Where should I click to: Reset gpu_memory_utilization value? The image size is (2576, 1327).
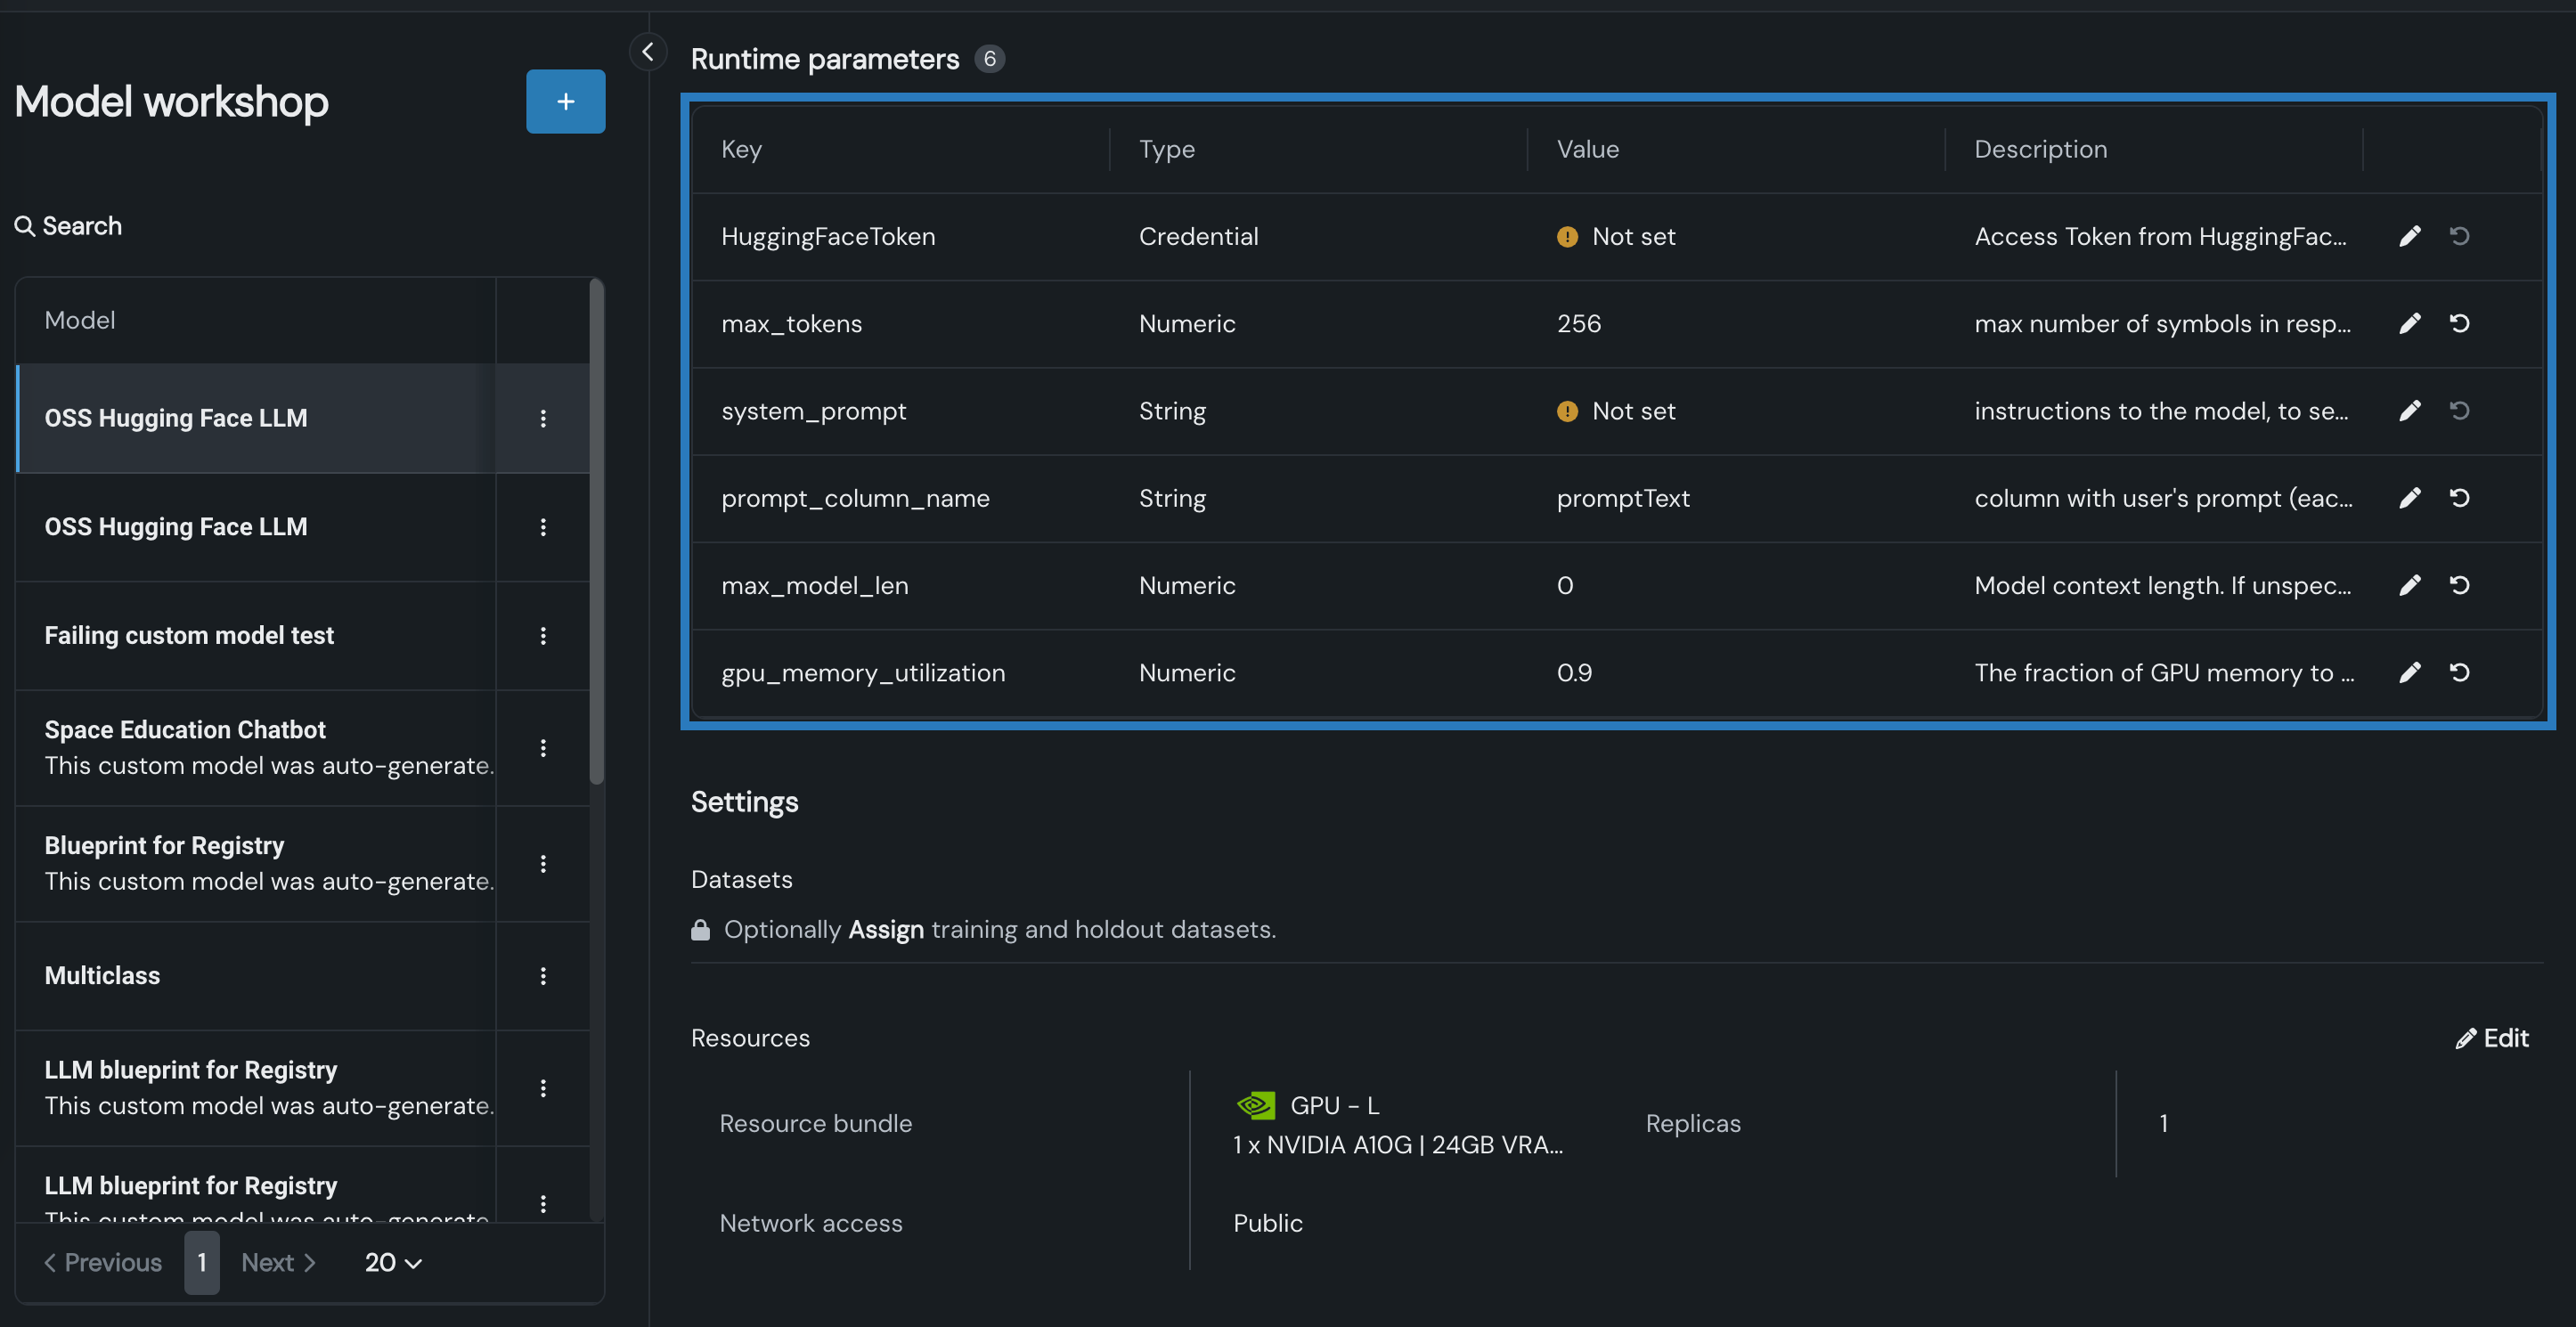coord(2459,673)
